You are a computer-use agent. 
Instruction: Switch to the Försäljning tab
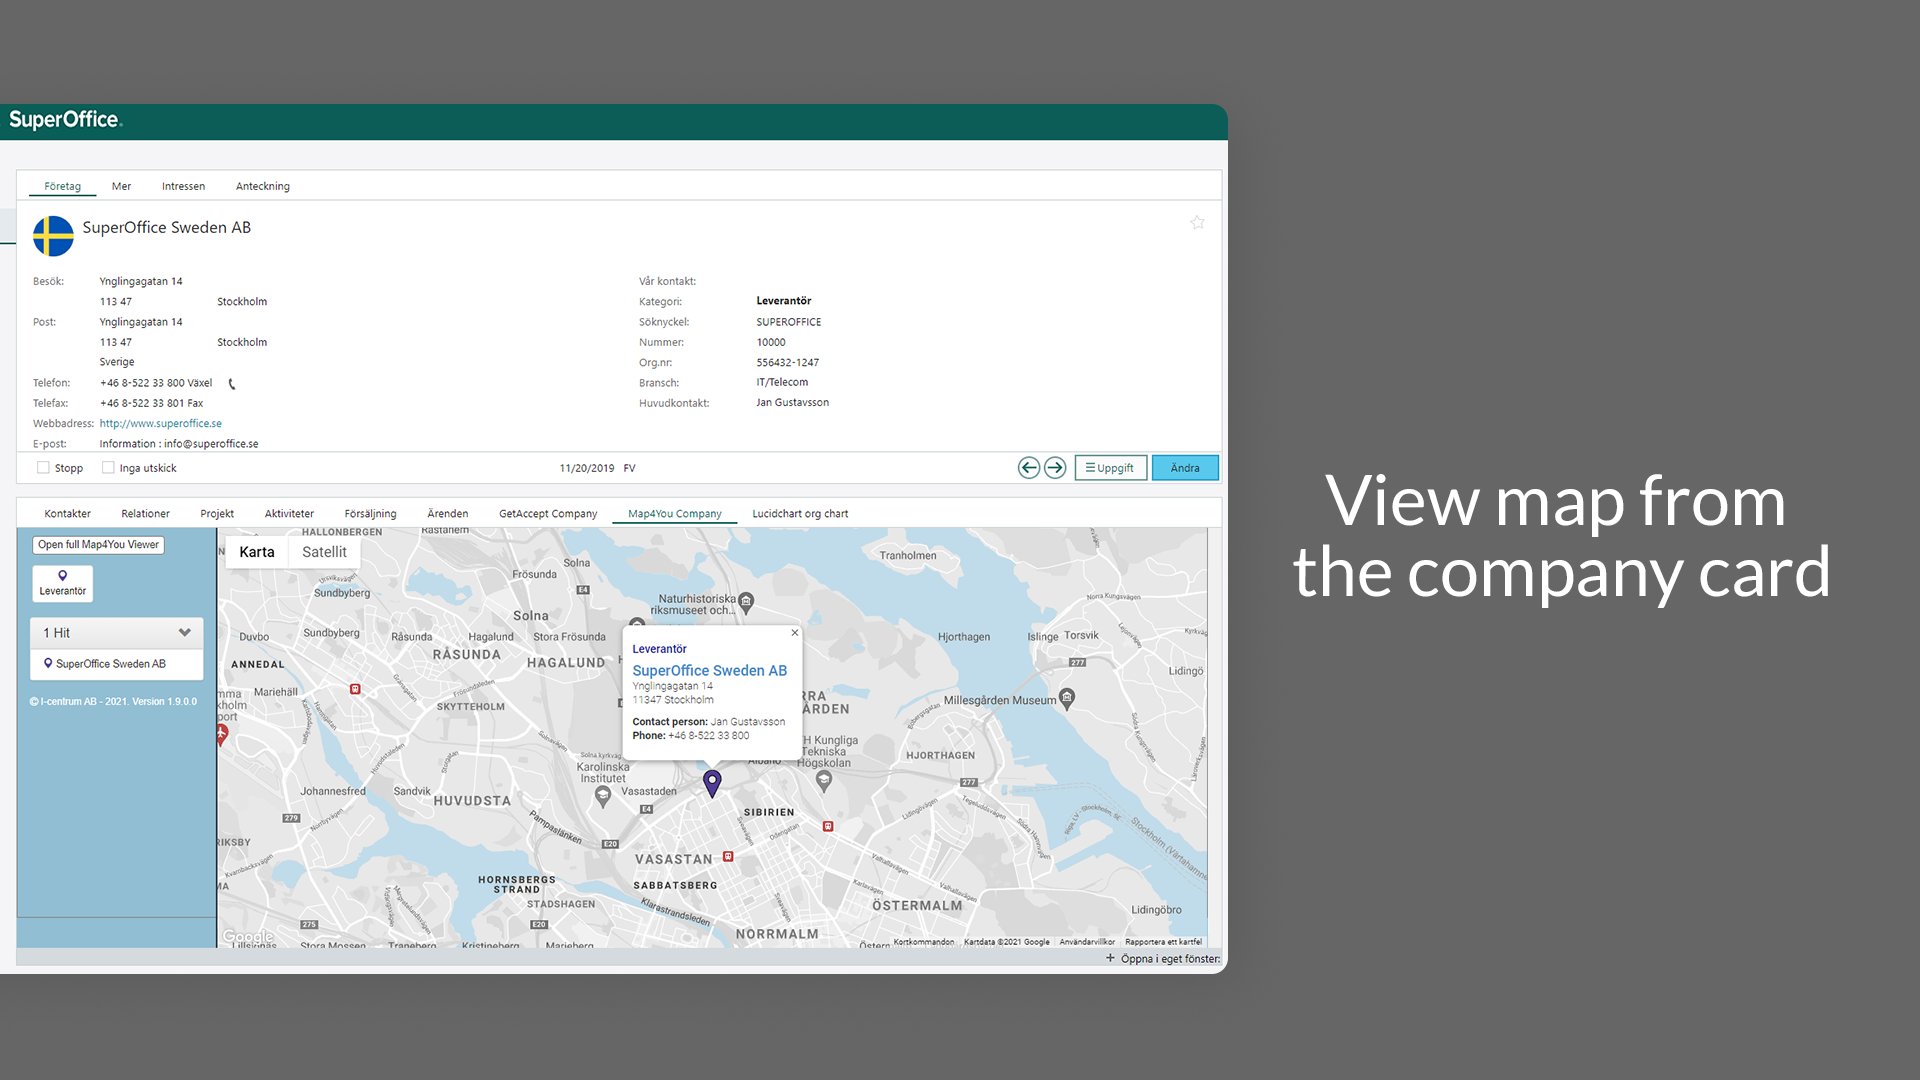click(370, 514)
